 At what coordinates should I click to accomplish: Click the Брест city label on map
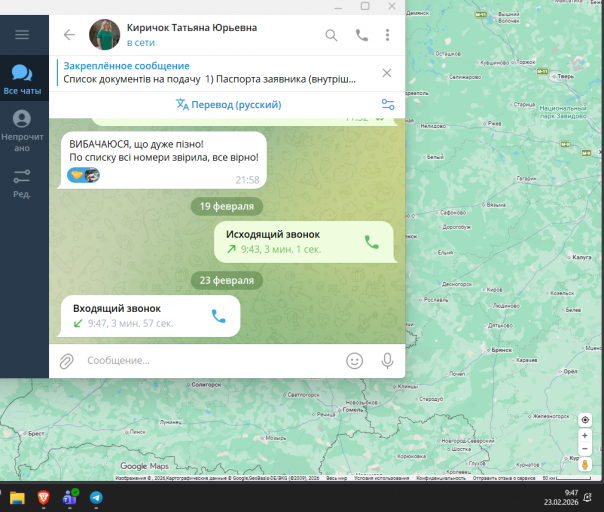pos(36,433)
